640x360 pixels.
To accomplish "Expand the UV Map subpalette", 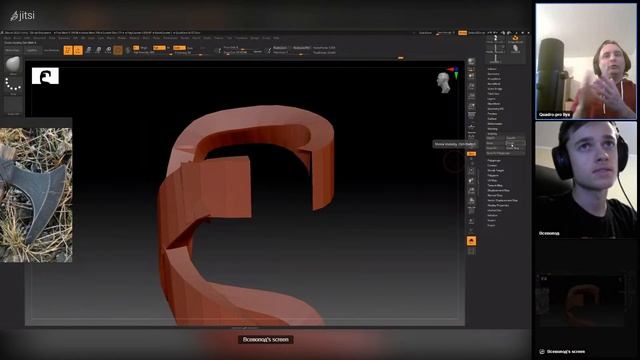I will point(492,180).
